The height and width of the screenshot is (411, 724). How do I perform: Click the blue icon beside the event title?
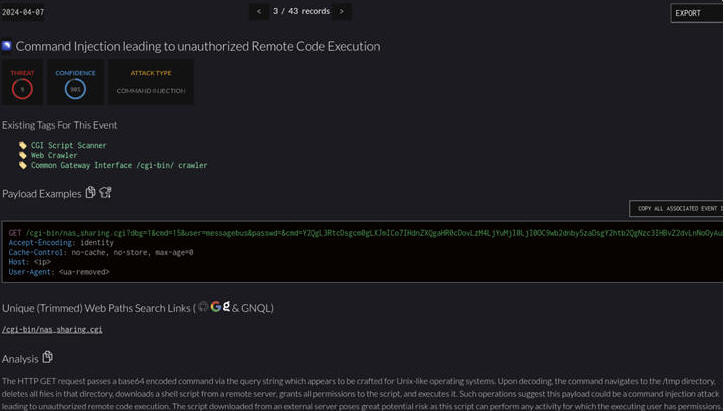click(x=6, y=46)
